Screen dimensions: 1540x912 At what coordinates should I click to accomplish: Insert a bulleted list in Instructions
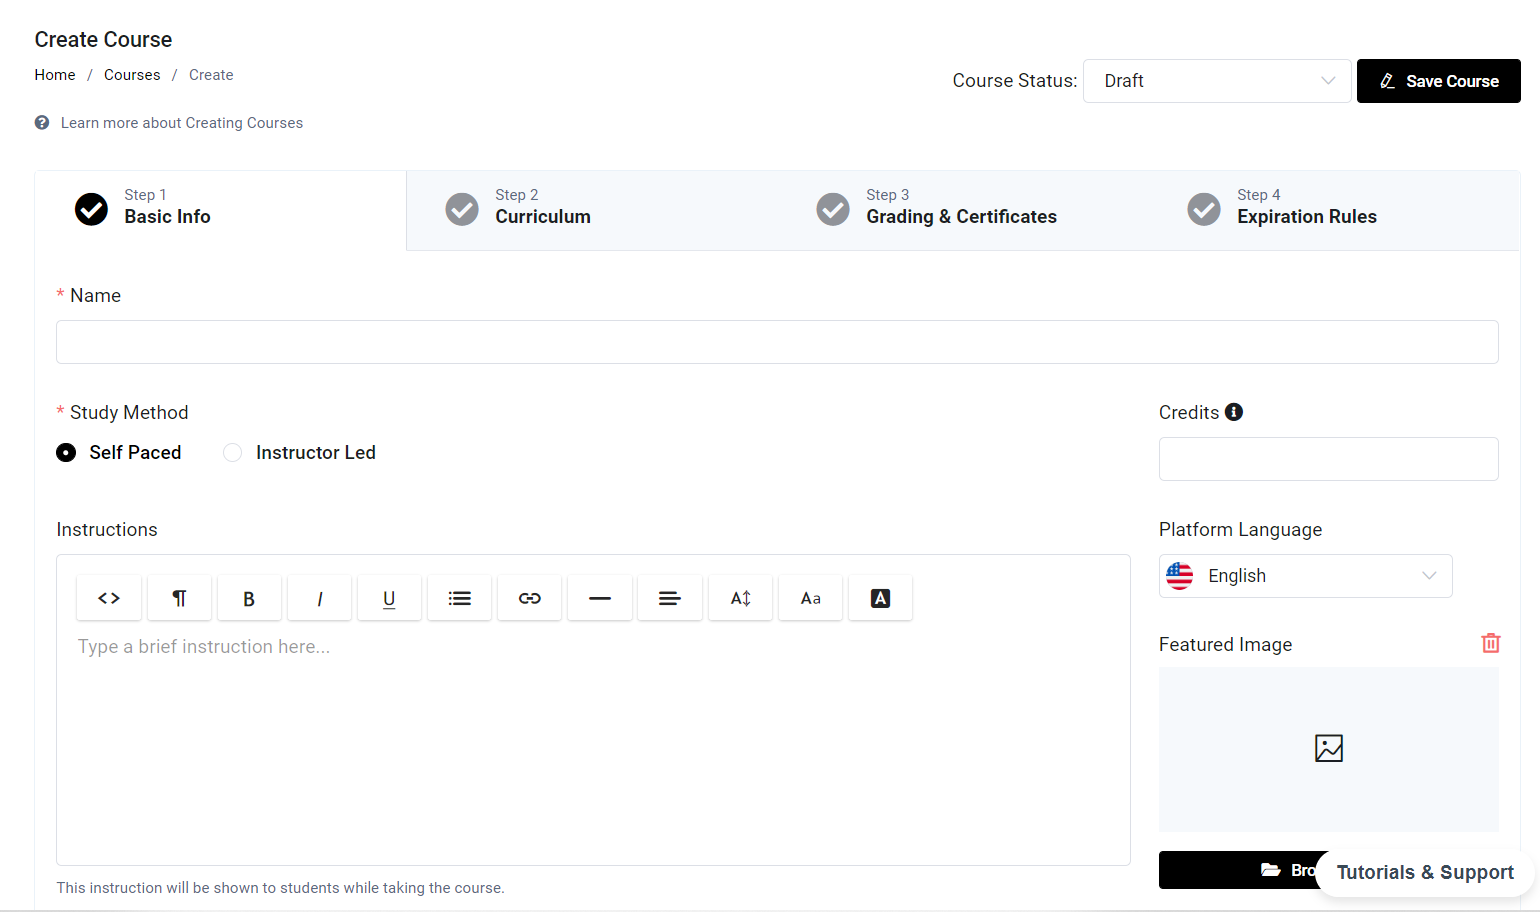click(x=459, y=598)
